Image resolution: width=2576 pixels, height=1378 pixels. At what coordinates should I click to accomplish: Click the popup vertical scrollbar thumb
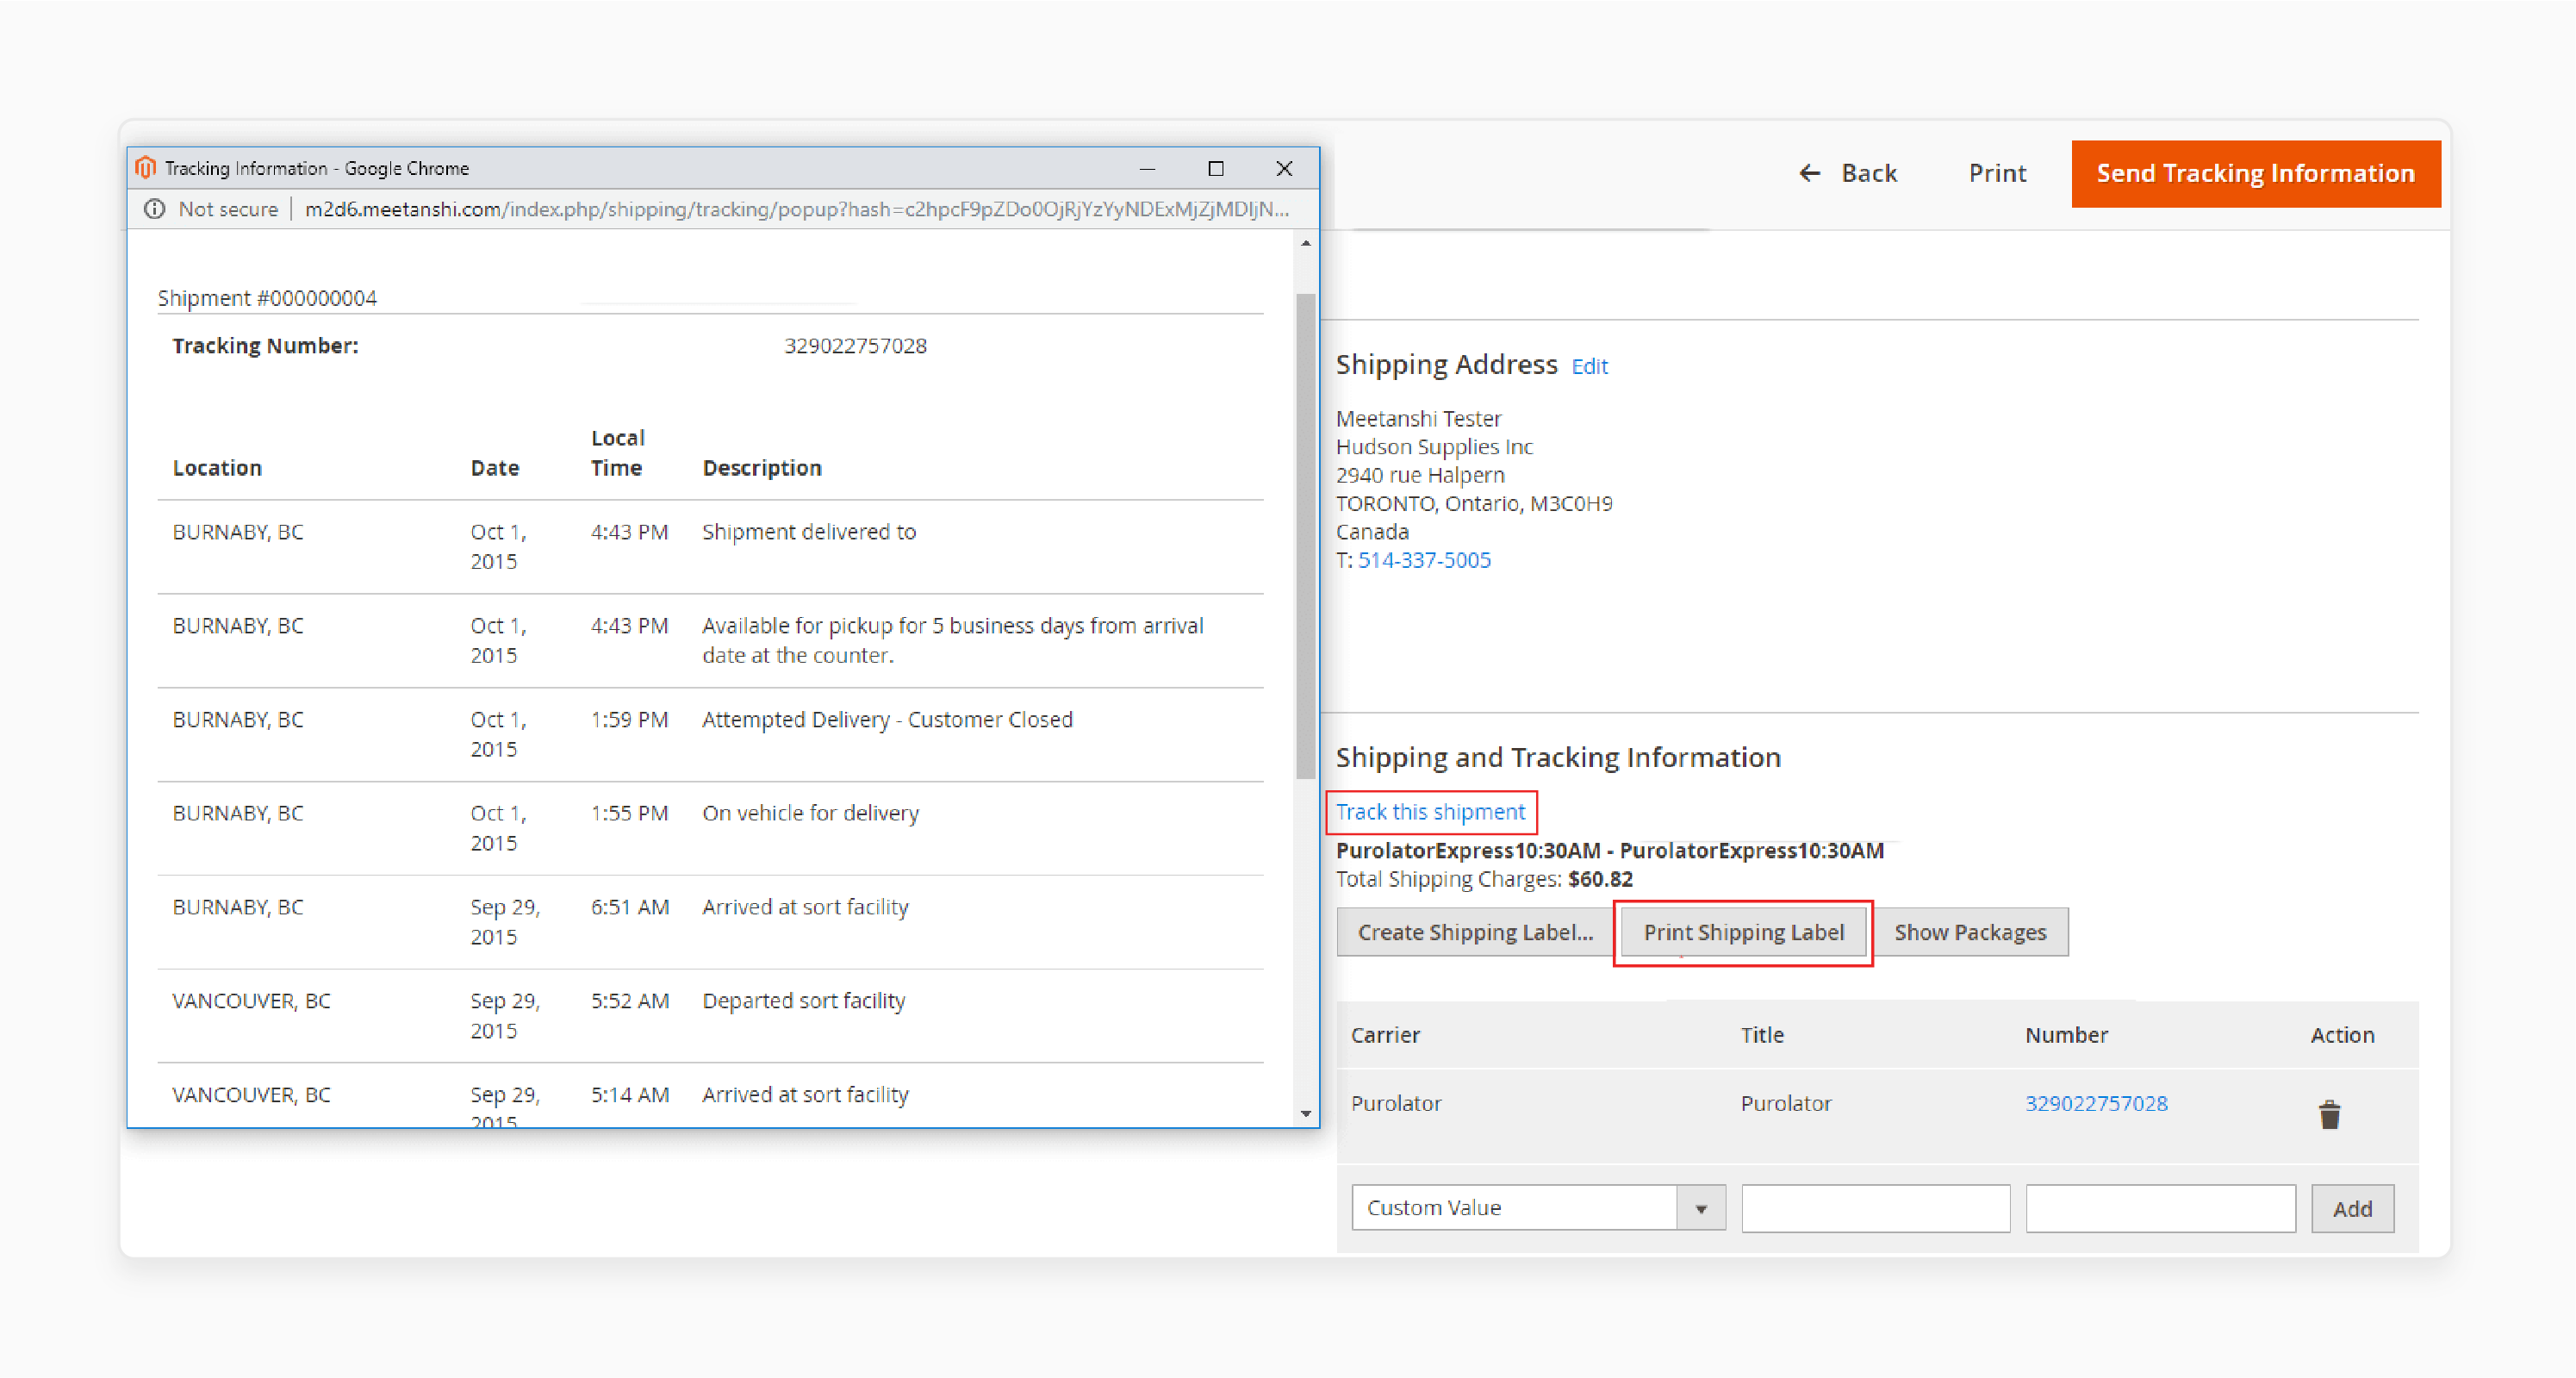(x=1305, y=535)
